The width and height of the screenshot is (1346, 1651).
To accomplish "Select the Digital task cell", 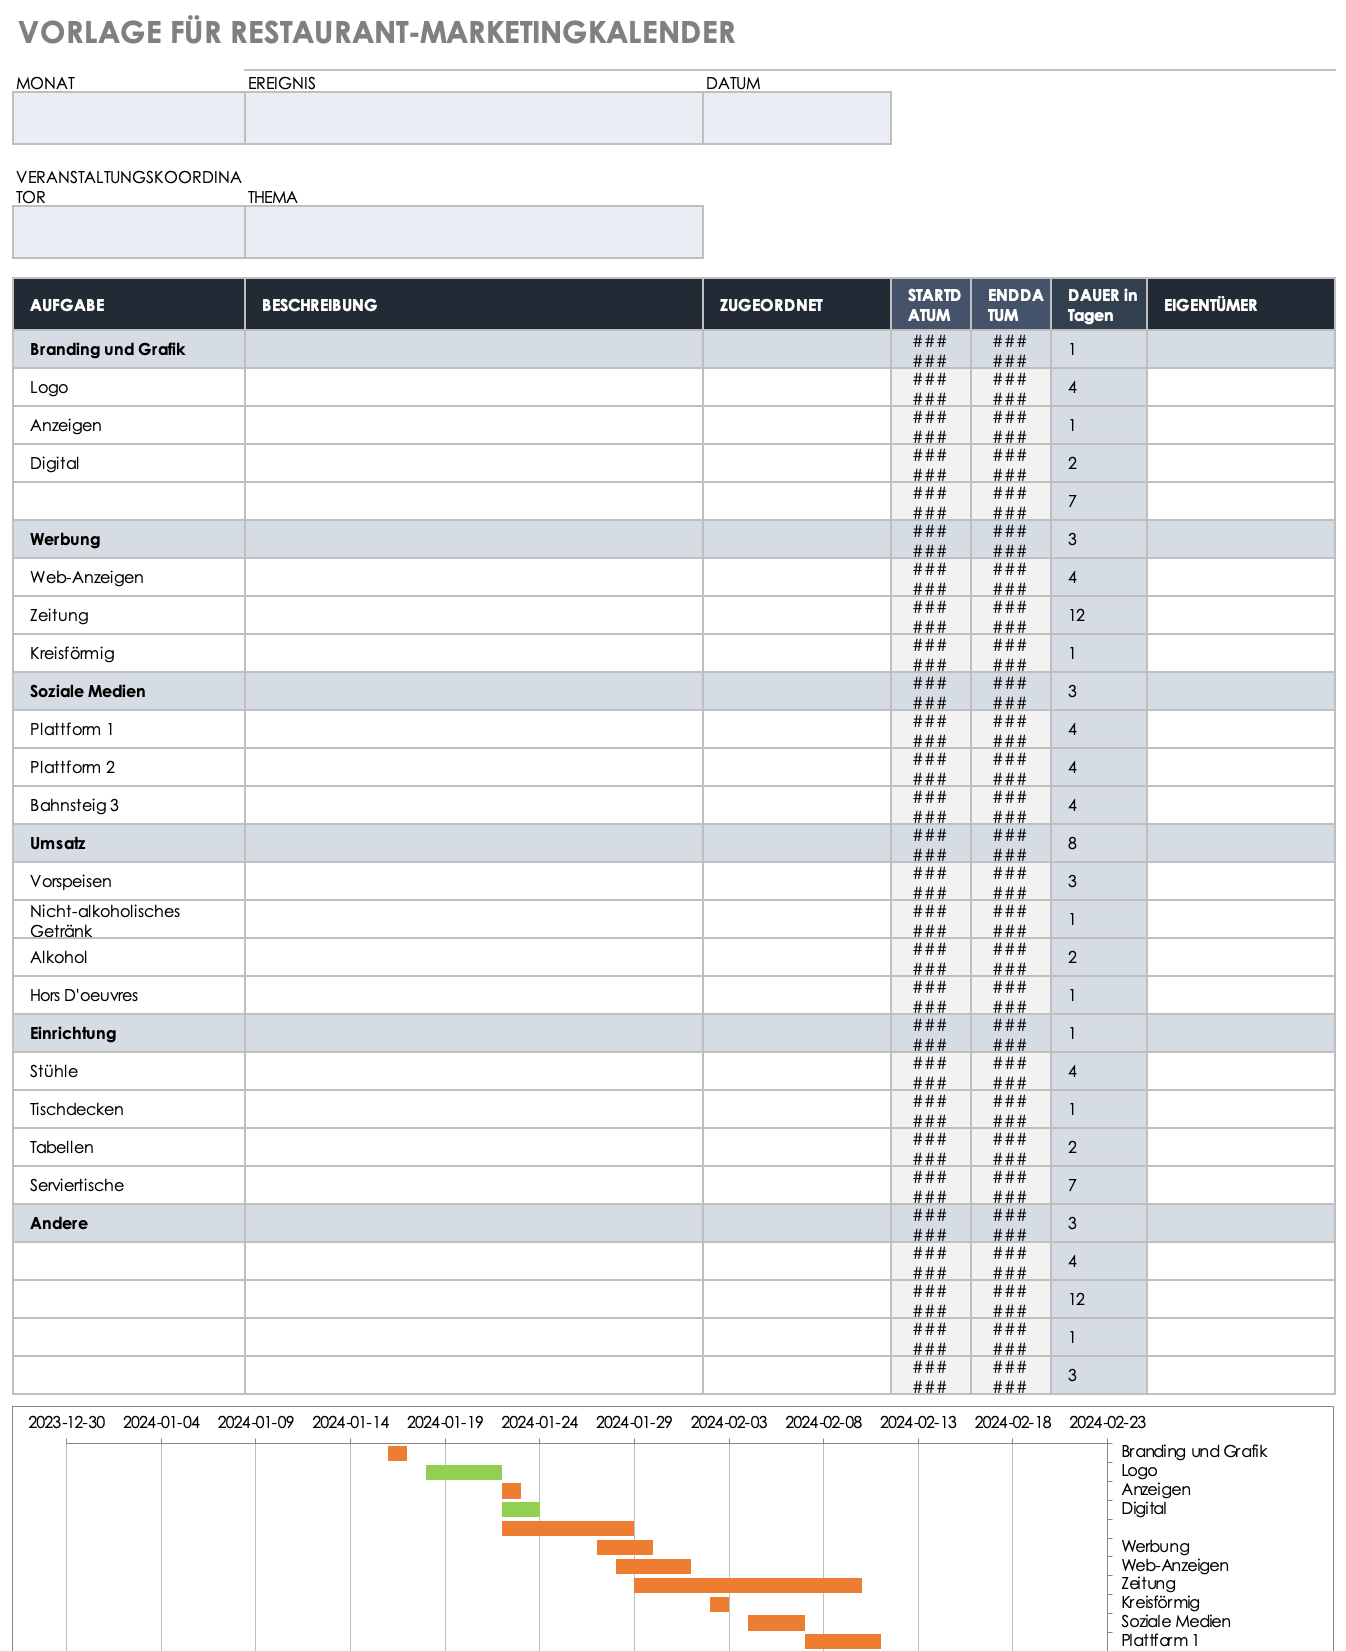I will click(129, 463).
